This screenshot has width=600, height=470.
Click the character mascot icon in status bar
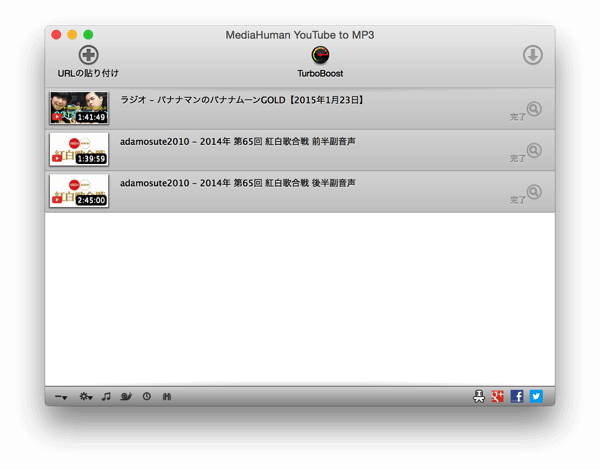tap(479, 397)
